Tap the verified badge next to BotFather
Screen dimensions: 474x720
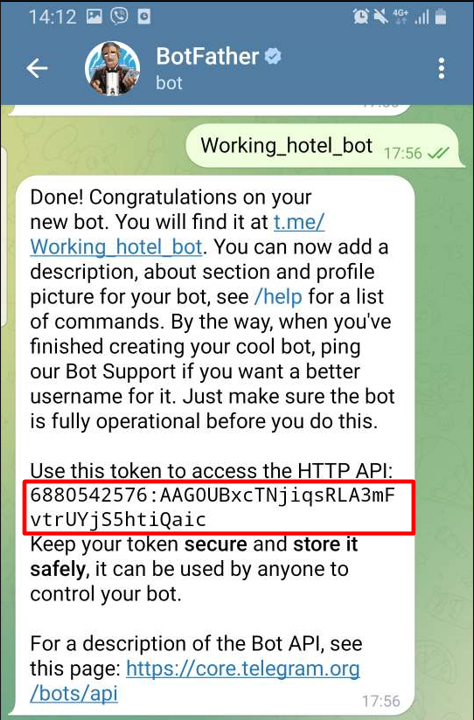273,57
